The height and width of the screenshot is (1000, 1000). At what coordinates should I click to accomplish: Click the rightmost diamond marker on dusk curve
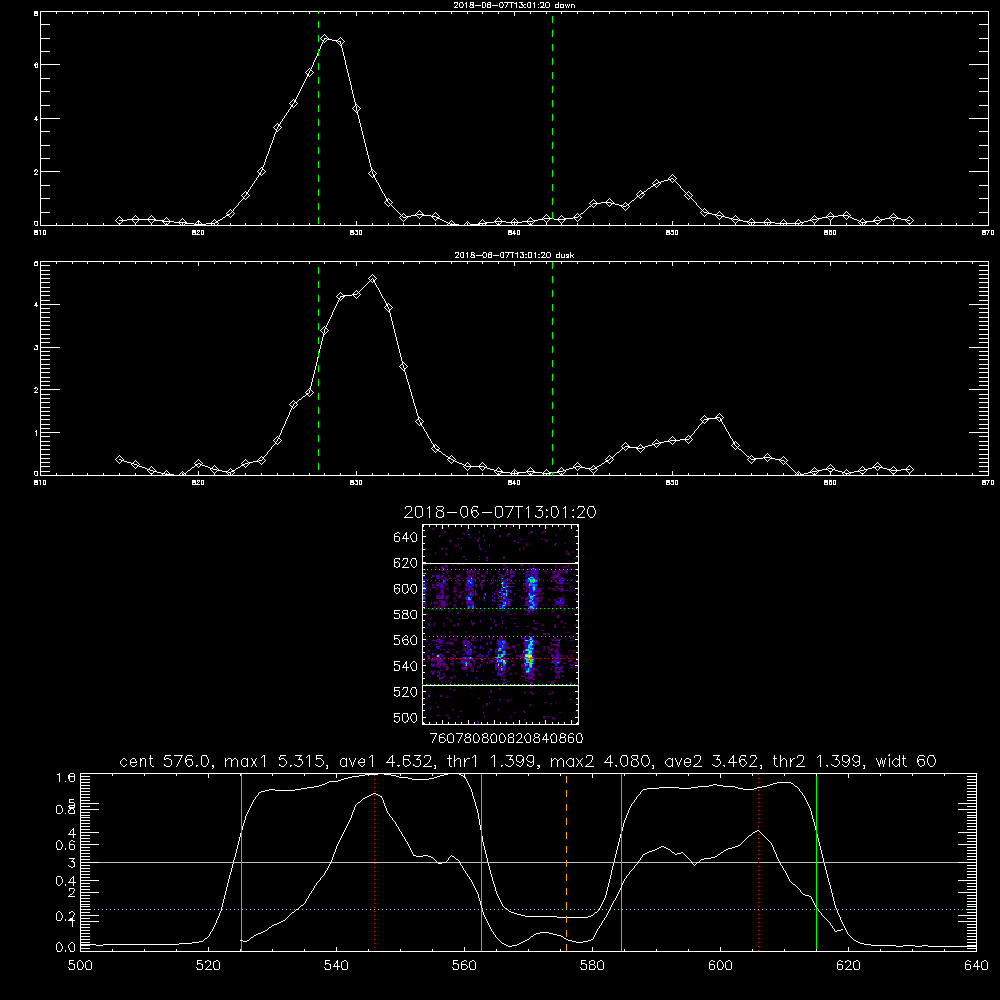pyautogui.click(x=909, y=469)
